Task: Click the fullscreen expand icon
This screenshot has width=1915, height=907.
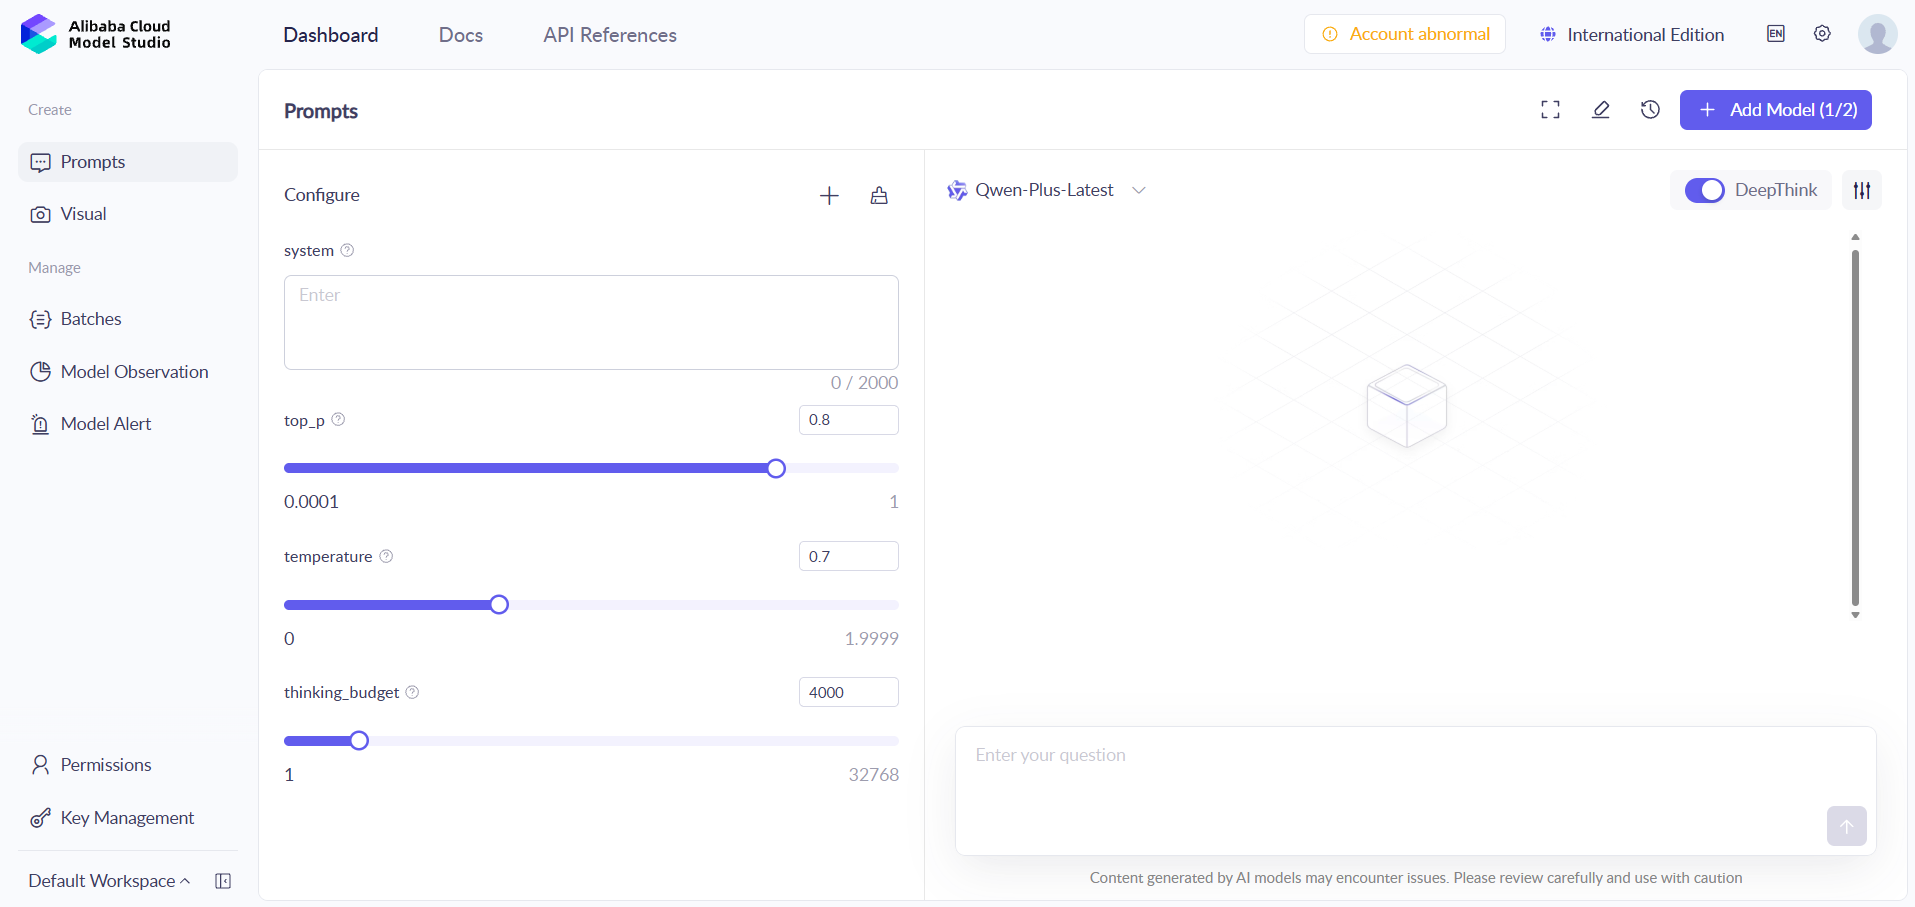Action: (1550, 110)
